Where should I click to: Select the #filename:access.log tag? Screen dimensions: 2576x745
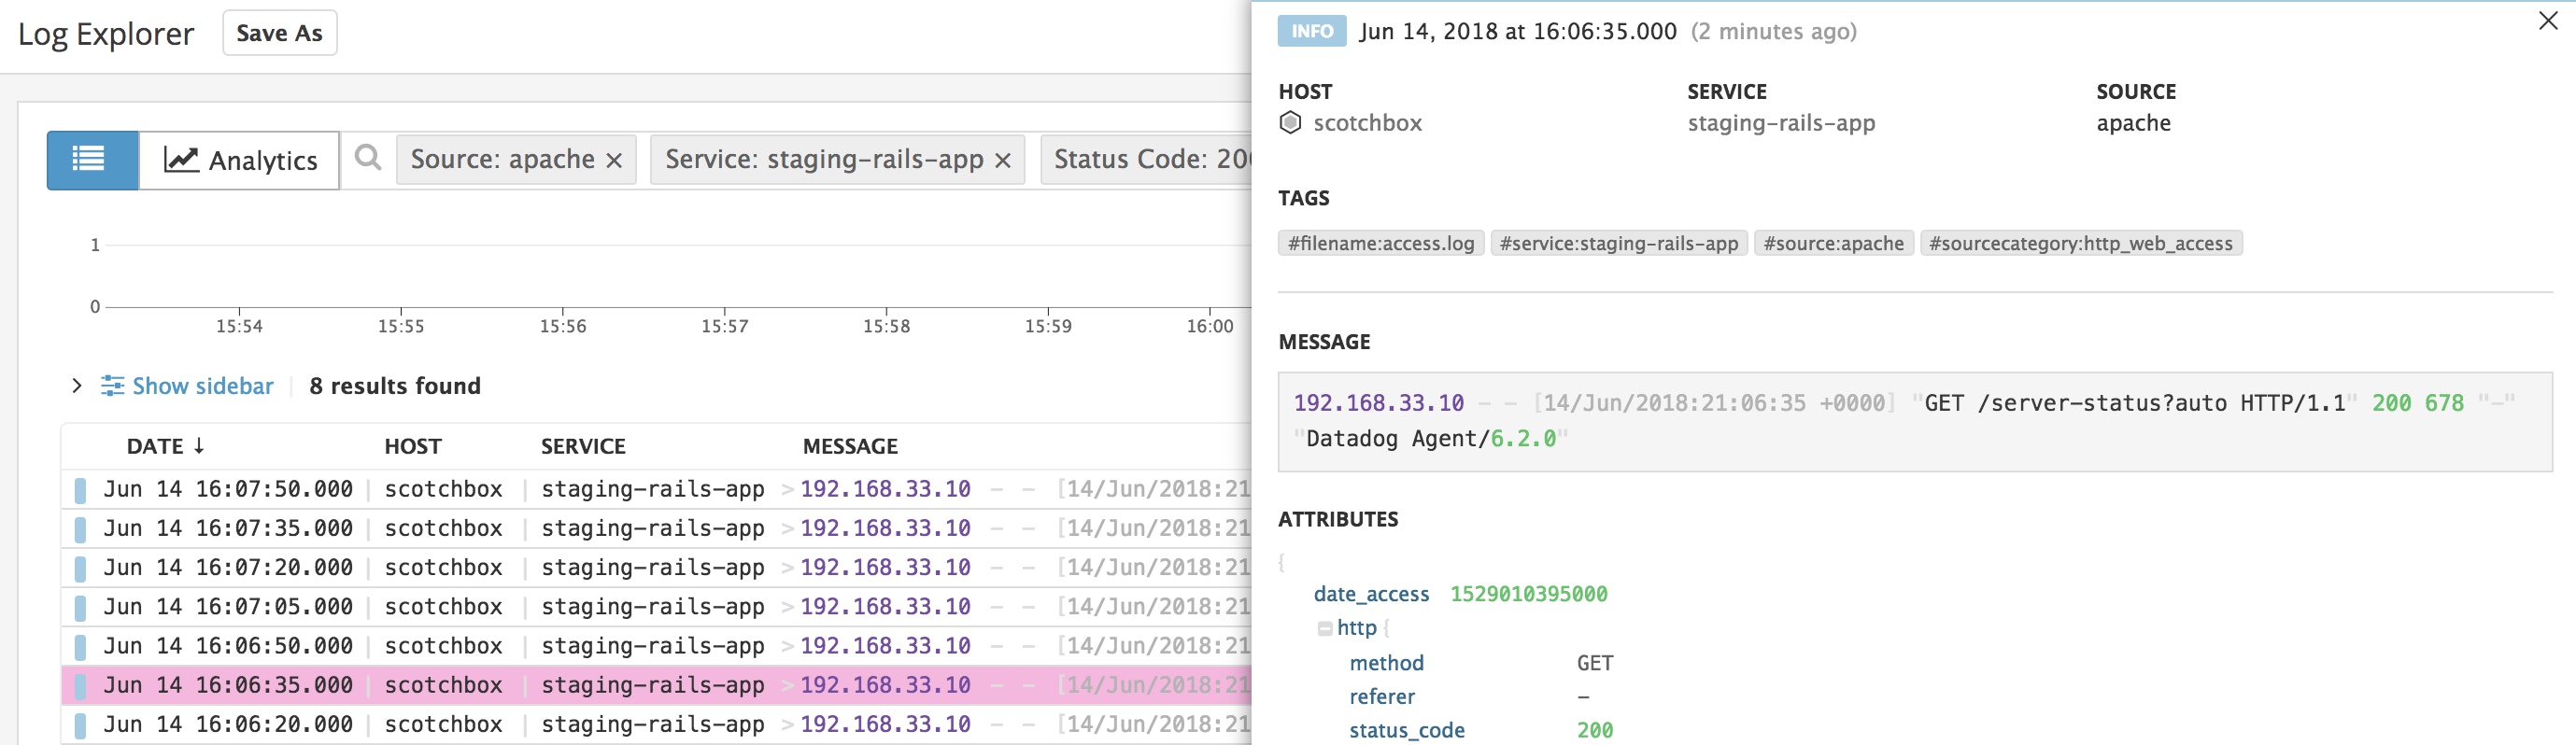point(1380,243)
